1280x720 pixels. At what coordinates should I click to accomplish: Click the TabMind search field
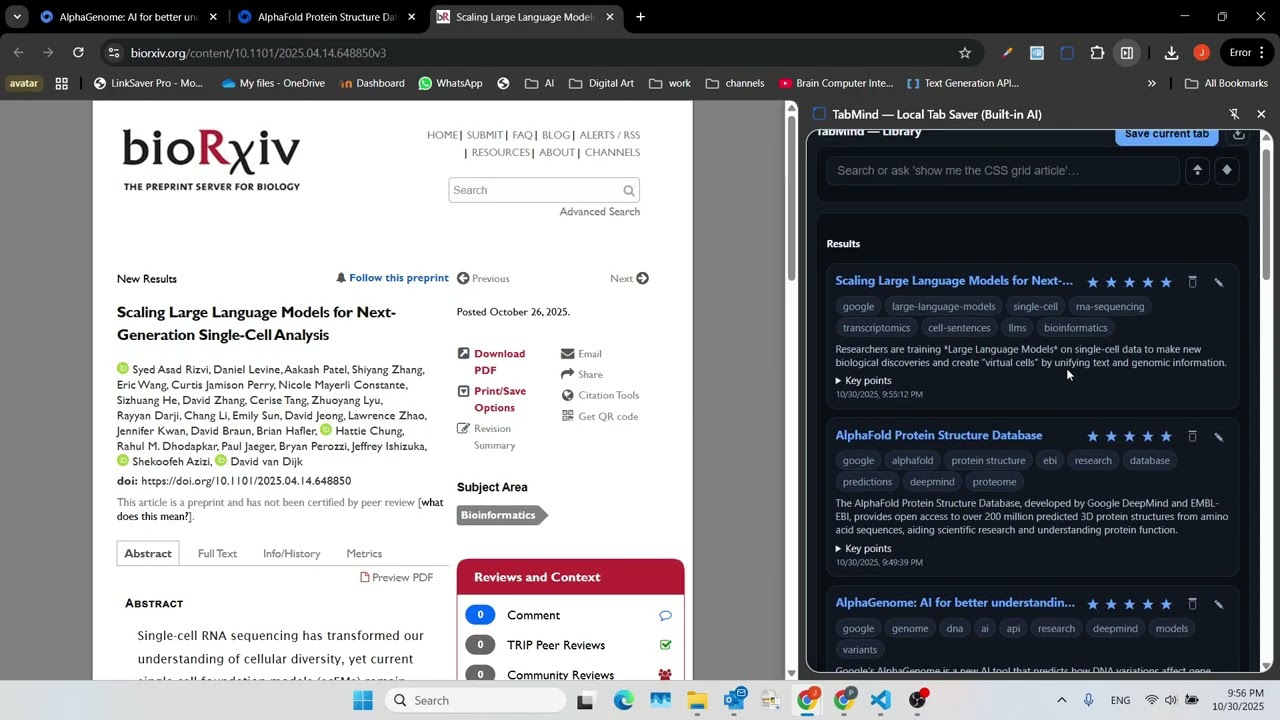[1003, 170]
